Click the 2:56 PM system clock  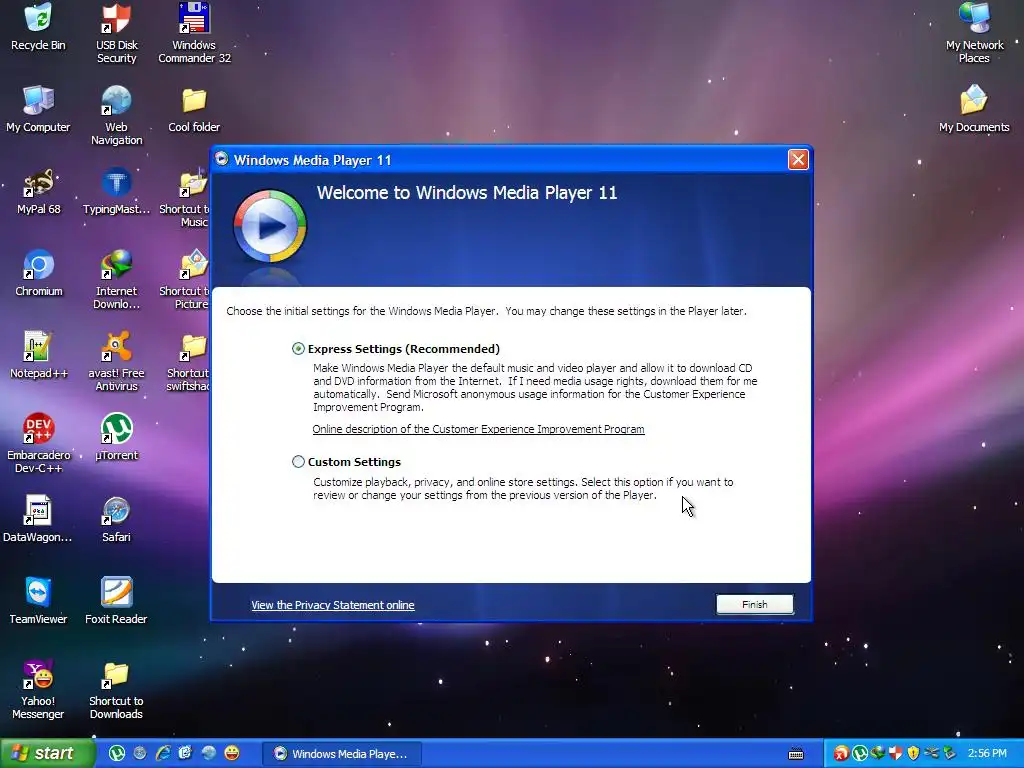(987, 753)
